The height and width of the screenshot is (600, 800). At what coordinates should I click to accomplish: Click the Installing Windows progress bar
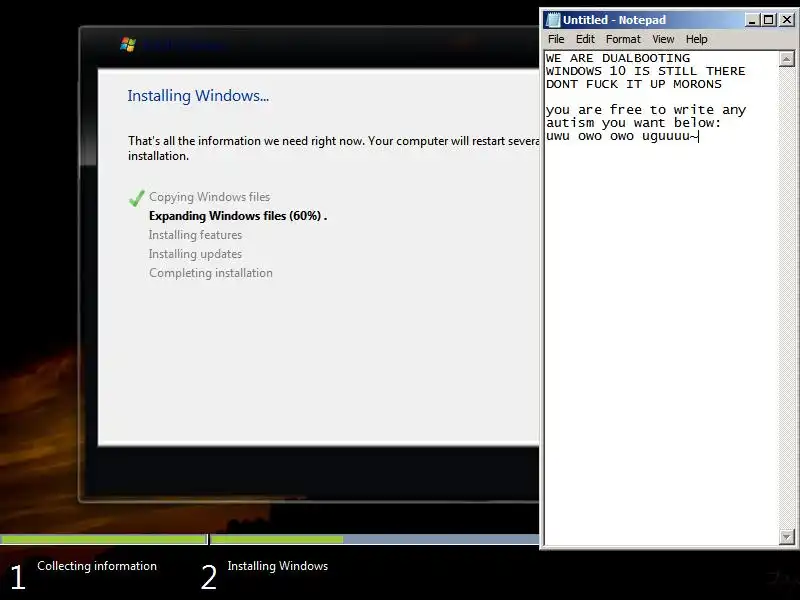pos(375,539)
